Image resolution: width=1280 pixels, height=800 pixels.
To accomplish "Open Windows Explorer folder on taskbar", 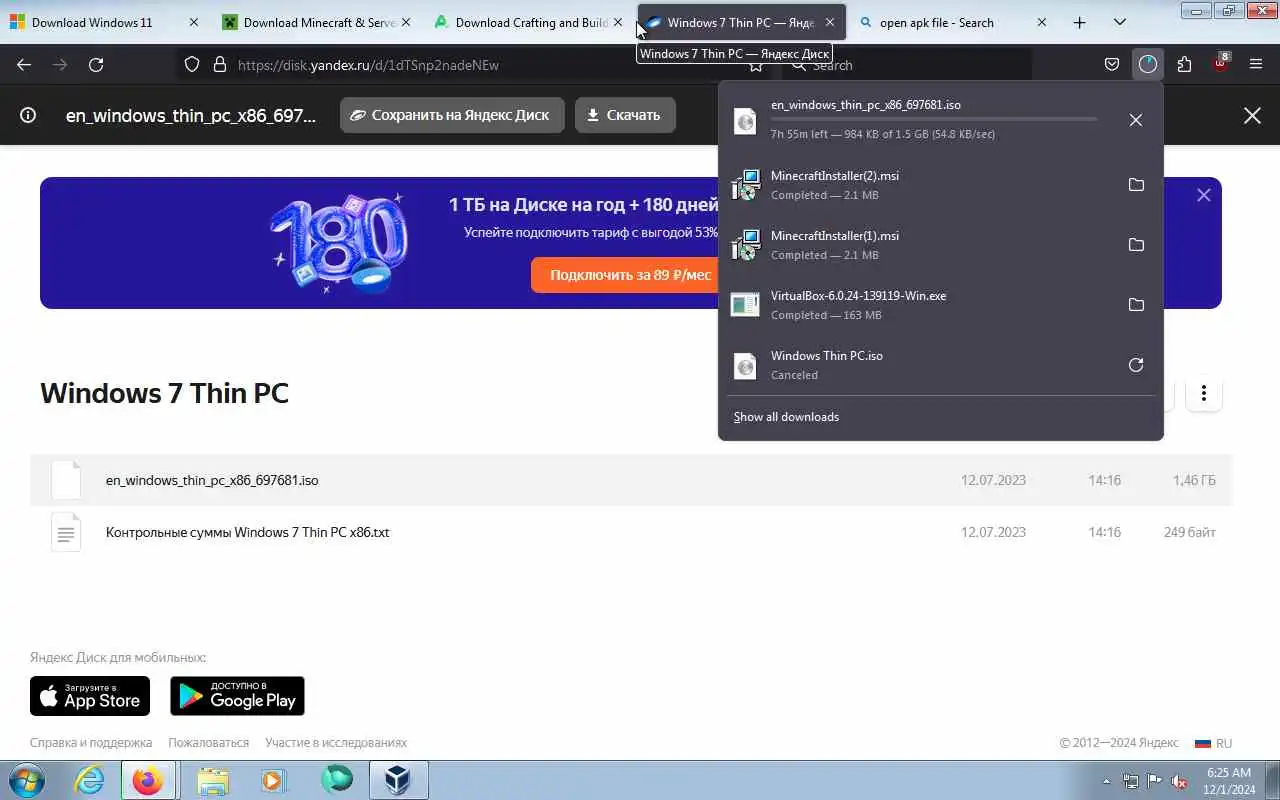I will [213, 780].
